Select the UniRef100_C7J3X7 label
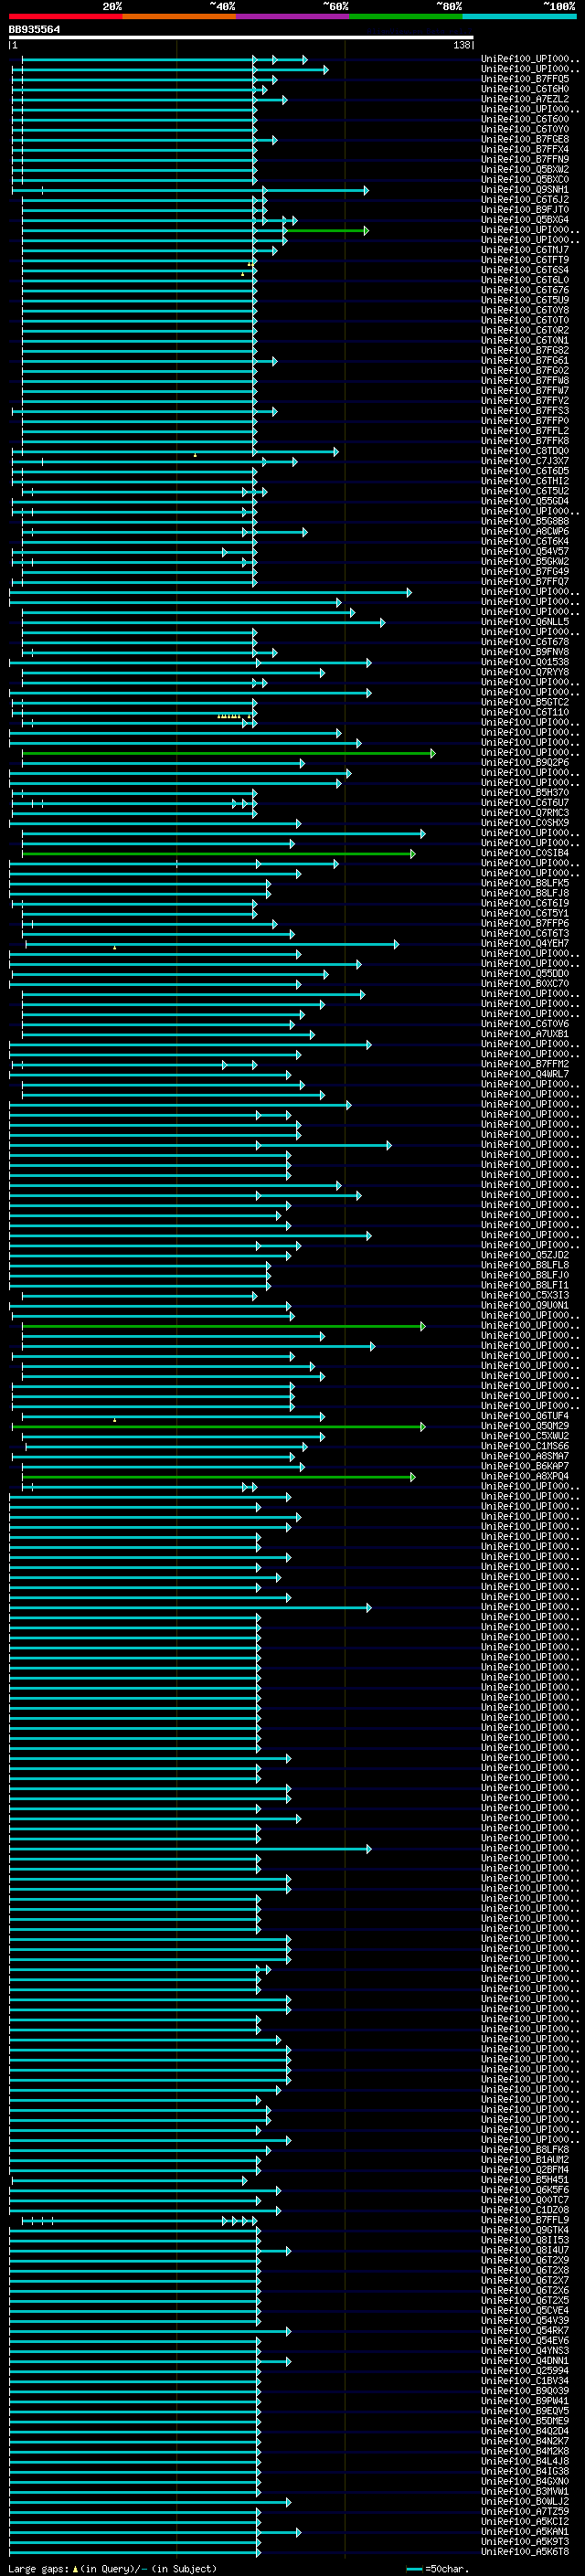Image resolution: width=585 pixels, height=2576 pixels. coord(525,461)
